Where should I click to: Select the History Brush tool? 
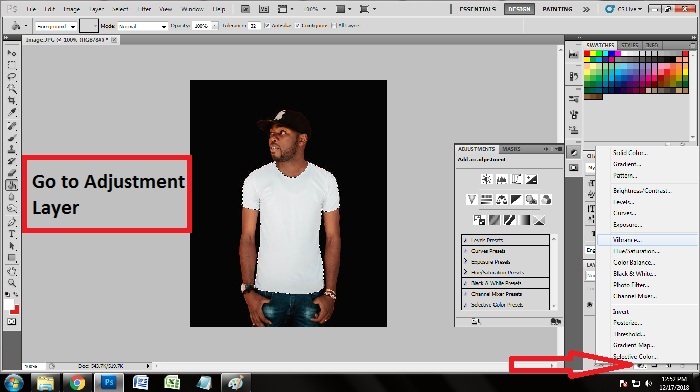point(12,161)
